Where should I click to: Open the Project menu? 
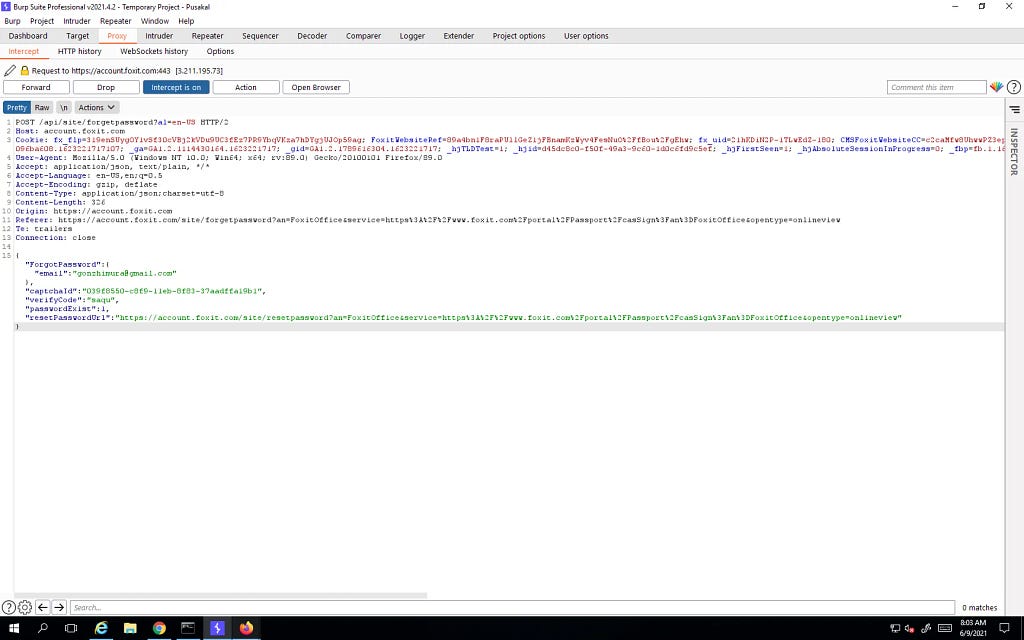(42, 21)
